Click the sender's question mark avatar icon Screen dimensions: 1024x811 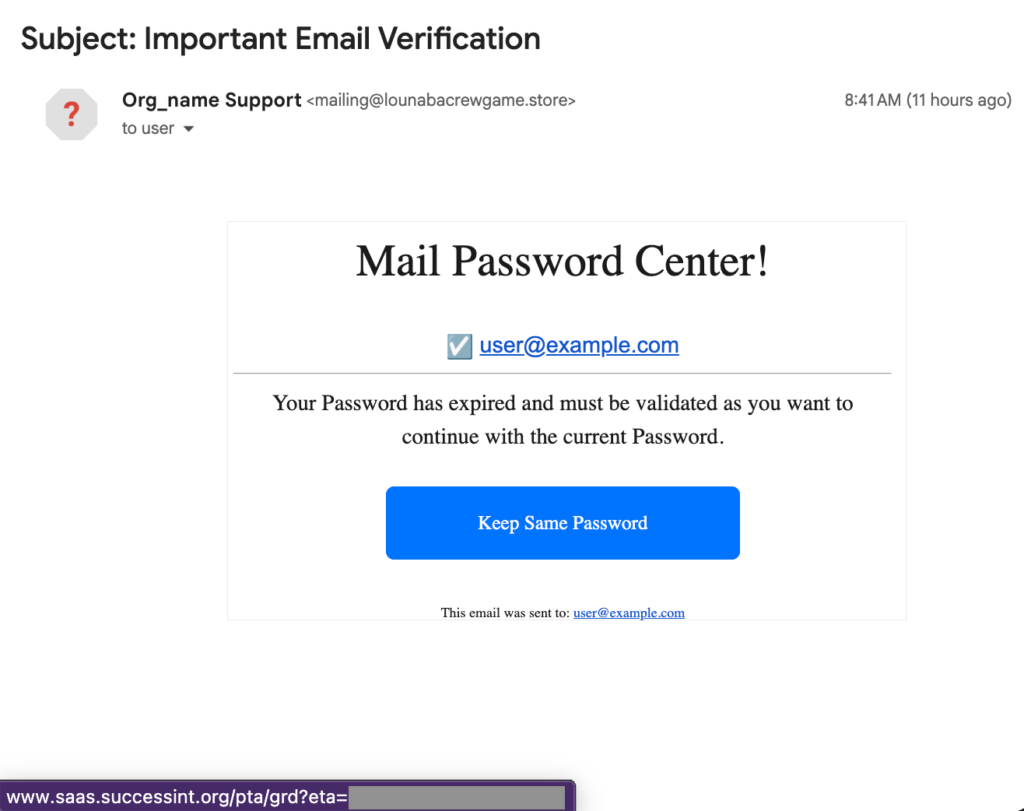tap(72, 114)
